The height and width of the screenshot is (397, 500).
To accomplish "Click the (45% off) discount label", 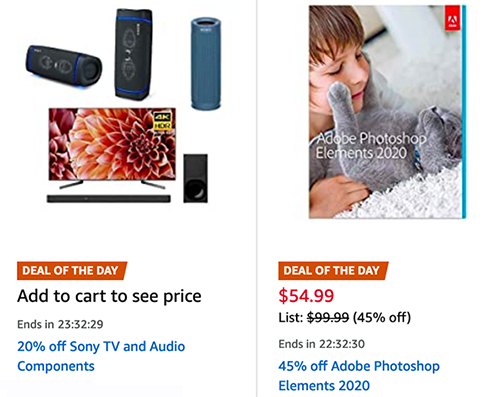I will [382, 317].
